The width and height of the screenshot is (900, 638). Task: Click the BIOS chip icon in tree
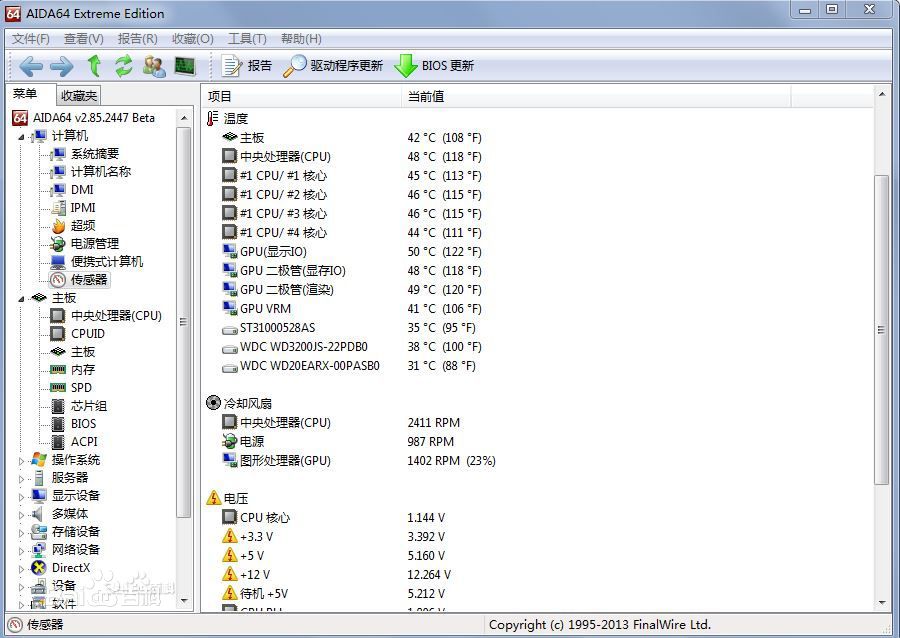[x=58, y=423]
